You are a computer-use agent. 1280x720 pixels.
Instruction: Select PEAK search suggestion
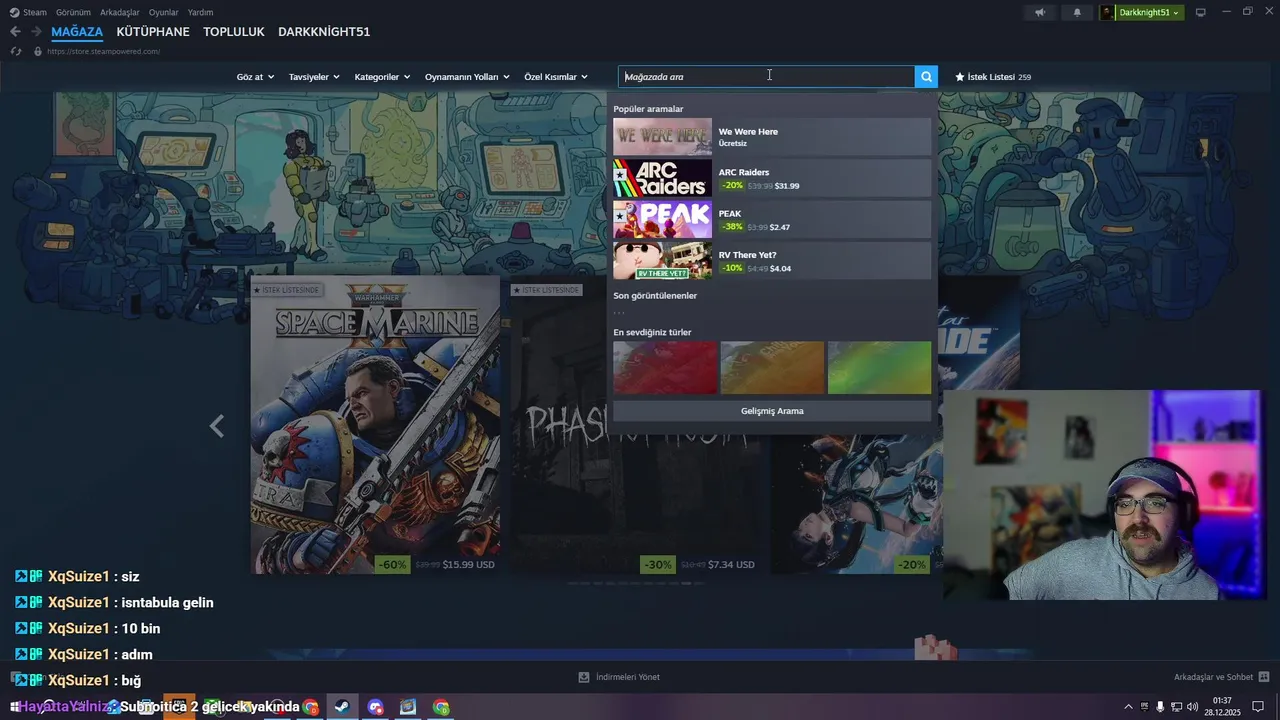(x=771, y=219)
